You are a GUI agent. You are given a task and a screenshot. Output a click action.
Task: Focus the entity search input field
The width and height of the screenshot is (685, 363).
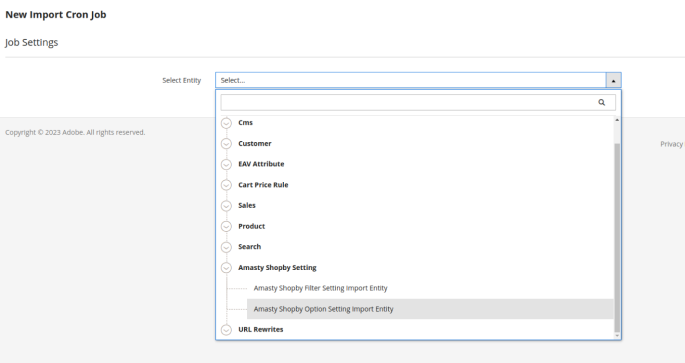click(x=418, y=103)
